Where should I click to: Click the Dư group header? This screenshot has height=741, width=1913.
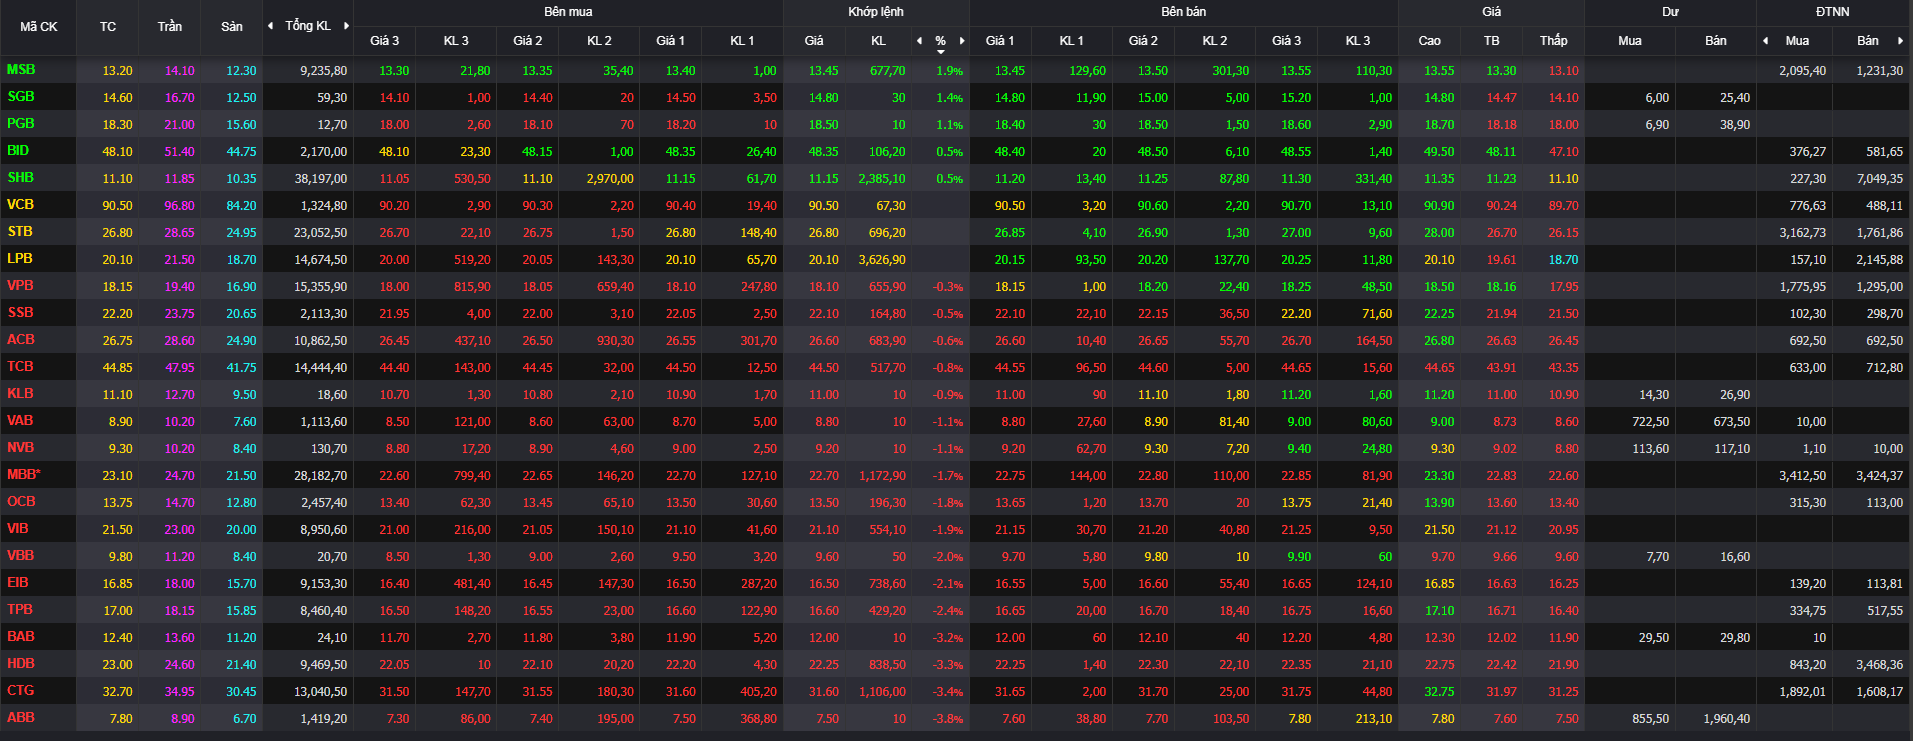coord(1671,12)
